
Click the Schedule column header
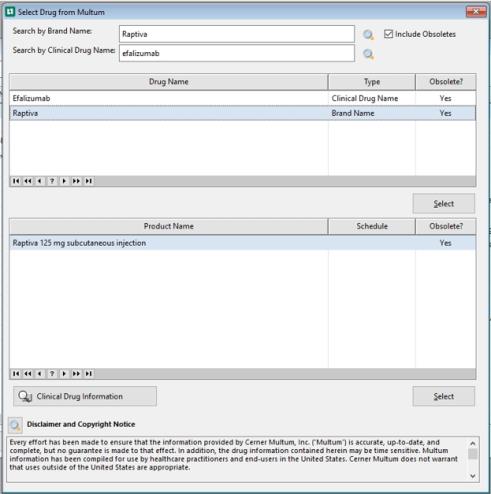point(372,226)
